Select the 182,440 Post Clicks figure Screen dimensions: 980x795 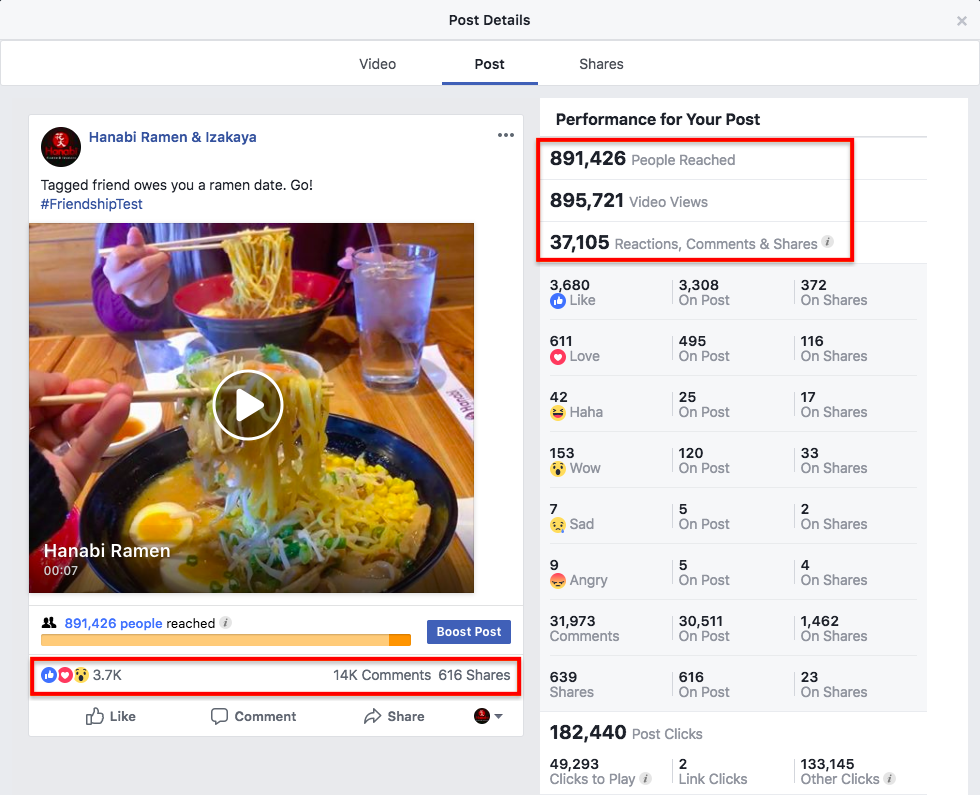(x=588, y=732)
